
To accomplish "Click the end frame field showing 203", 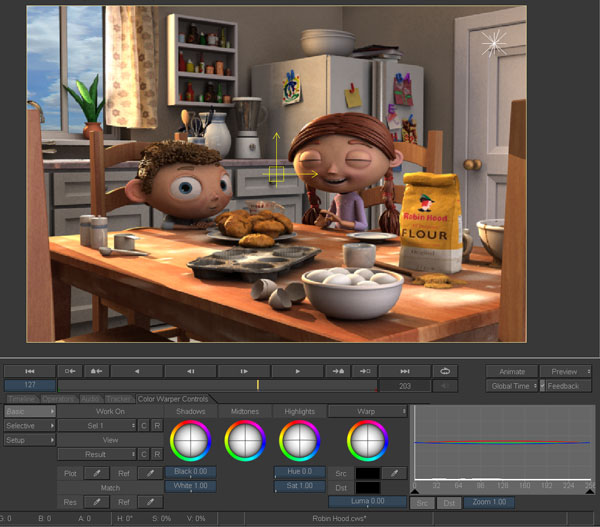I will pyautogui.click(x=404, y=386).
